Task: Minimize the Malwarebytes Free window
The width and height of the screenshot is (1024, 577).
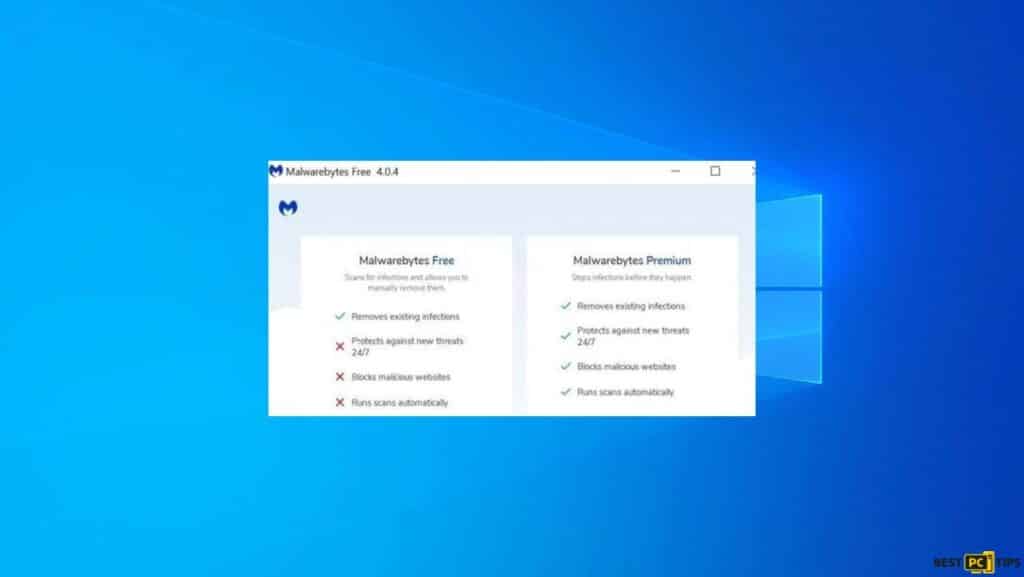Action: tap(676, 171)
